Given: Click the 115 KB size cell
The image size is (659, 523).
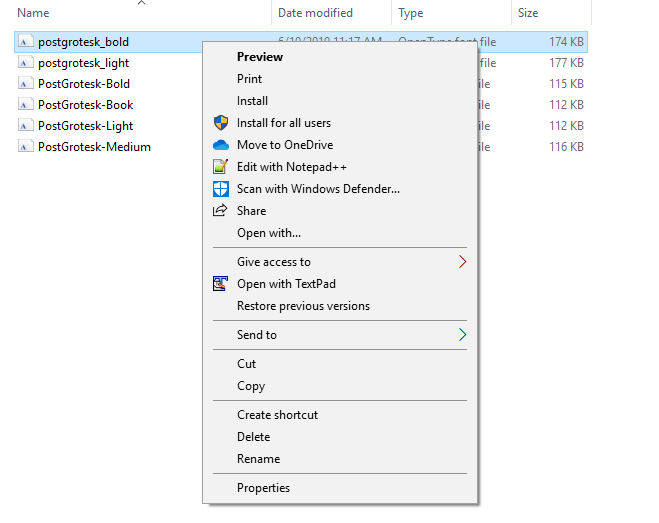Looking at the screenshot, I should (566, 84).
